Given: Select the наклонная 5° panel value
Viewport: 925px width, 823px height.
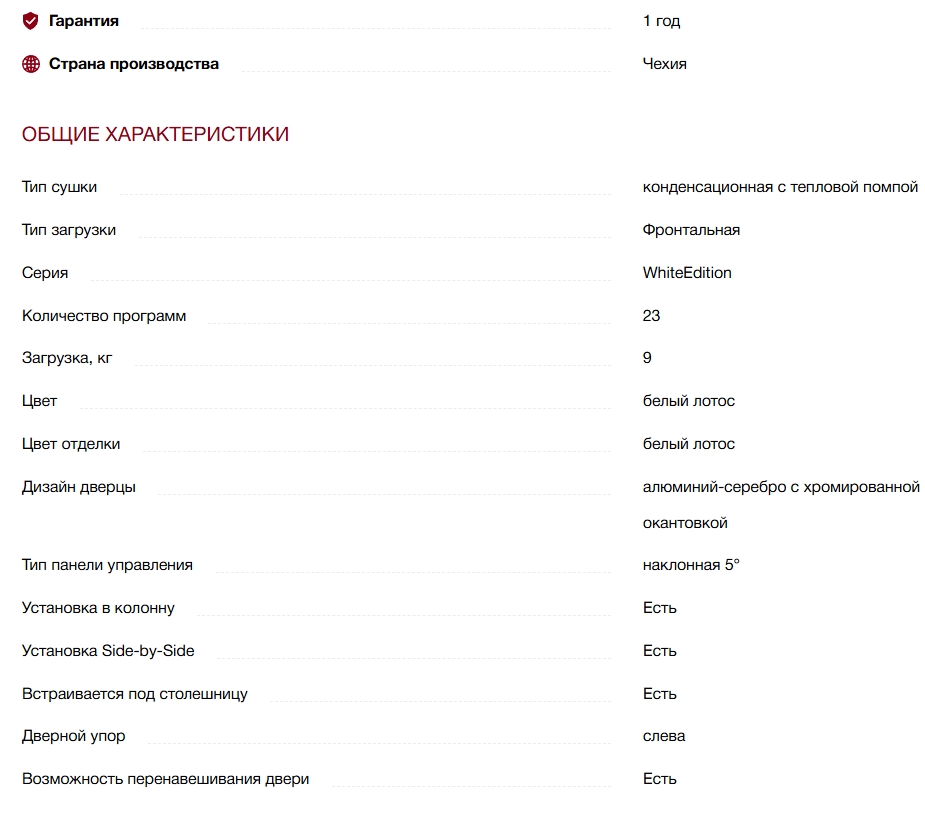Looking at the screenshot, I should tap(691, 565).
